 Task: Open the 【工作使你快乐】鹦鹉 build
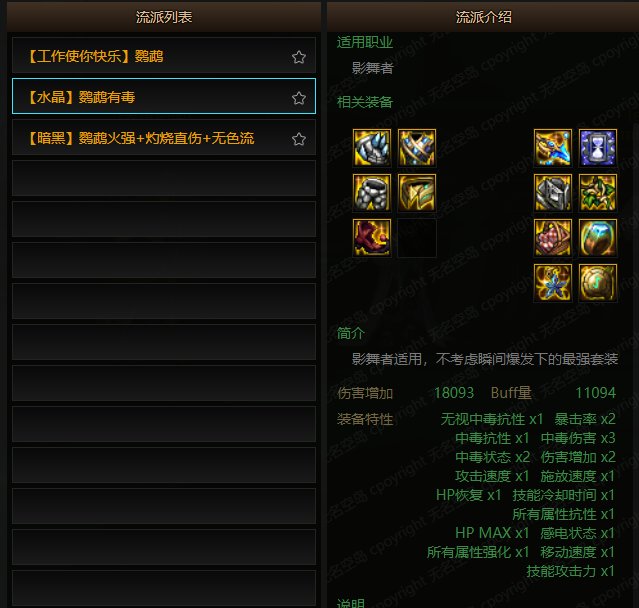pos(164,55)
